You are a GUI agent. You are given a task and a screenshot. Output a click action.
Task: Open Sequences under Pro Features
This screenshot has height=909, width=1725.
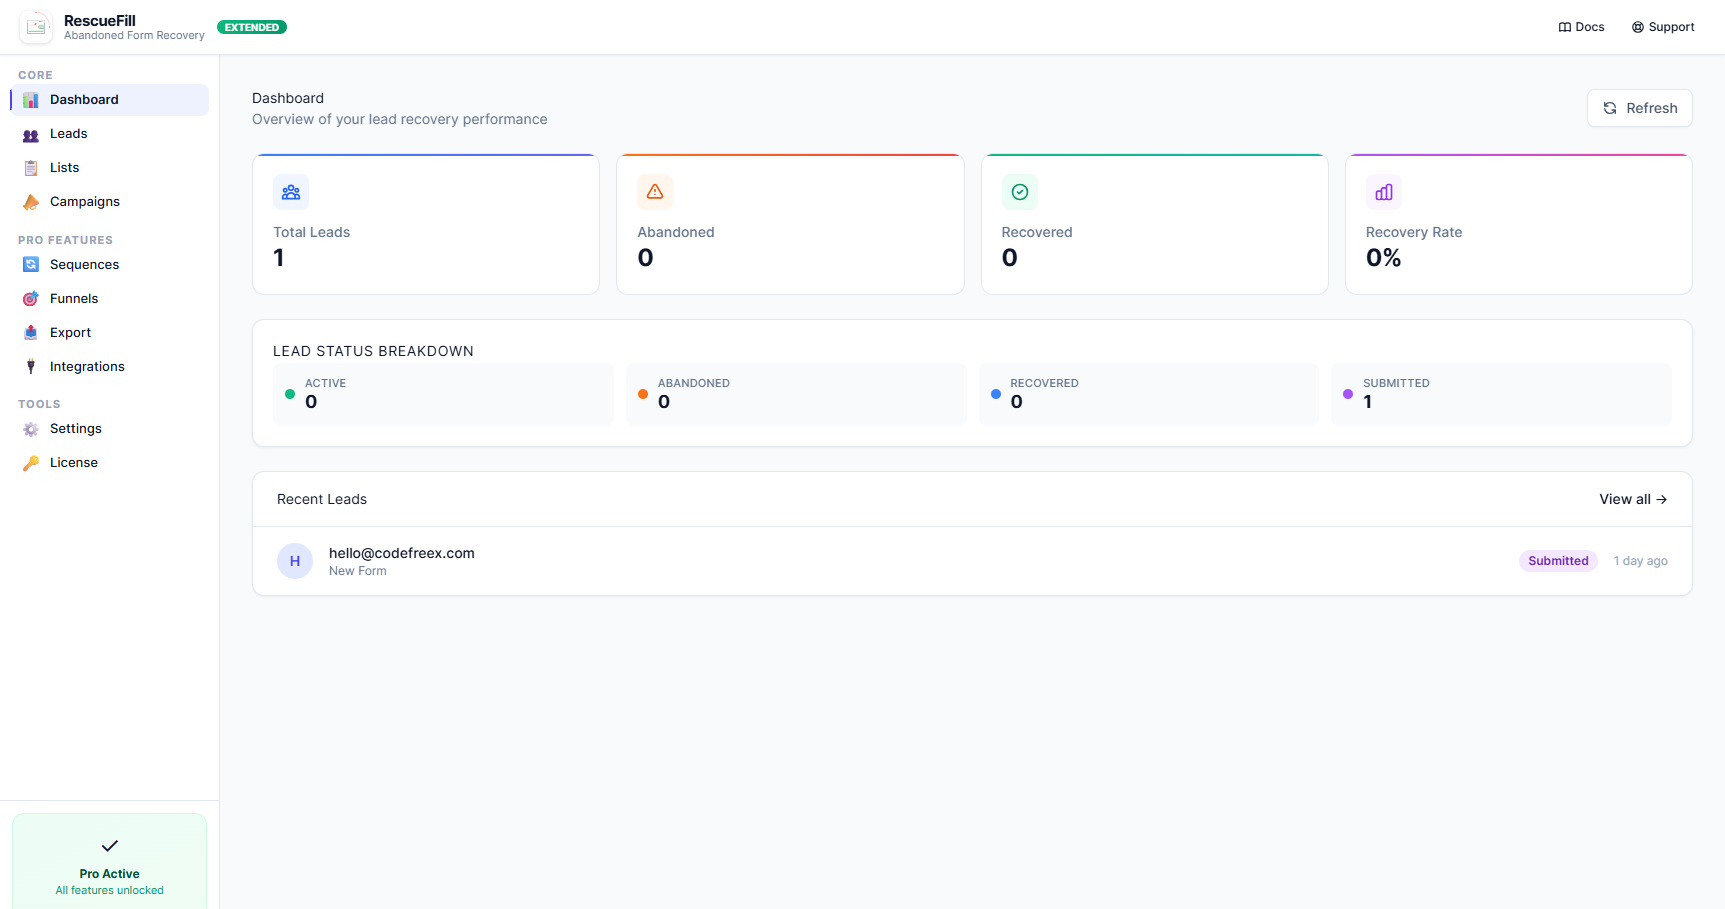[84, 264]
